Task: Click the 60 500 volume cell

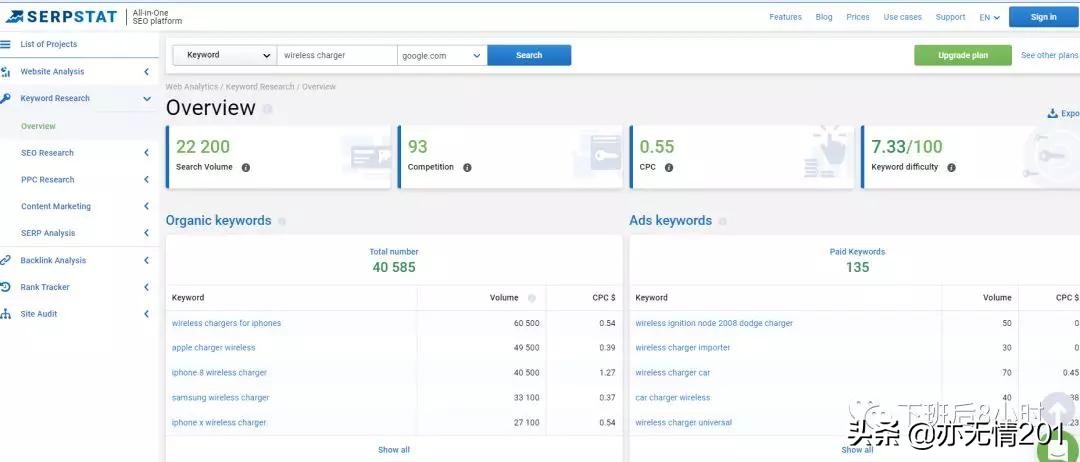Action: 527,323
